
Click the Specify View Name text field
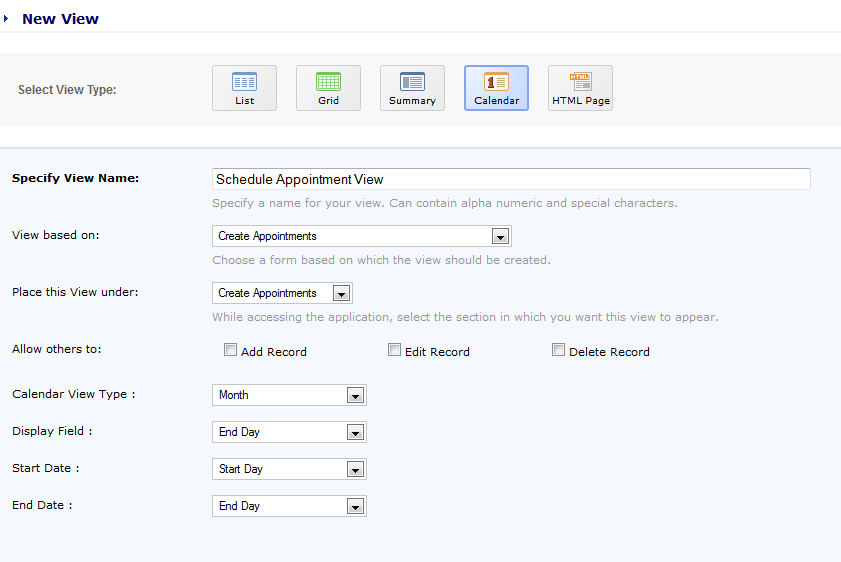pyautogui.click(x=511, y=179)
